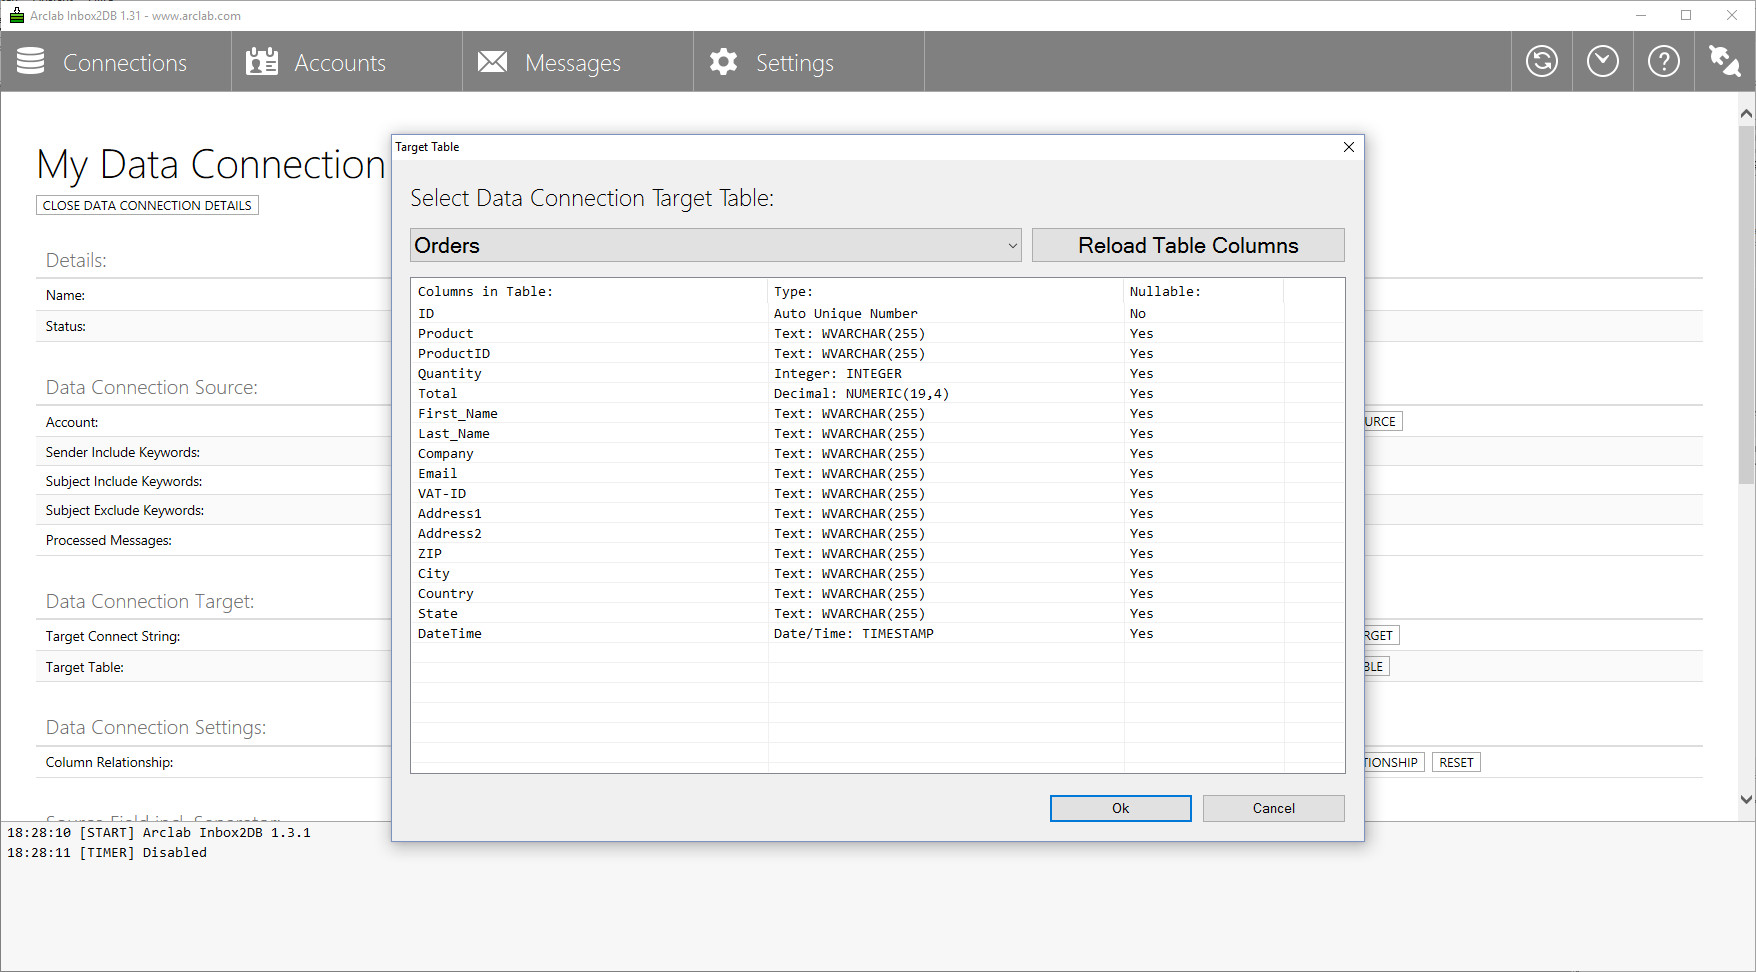Screen dimensions: 1756x972
Task: Click Reload Table Columns button
Action: pos(1188,245)
